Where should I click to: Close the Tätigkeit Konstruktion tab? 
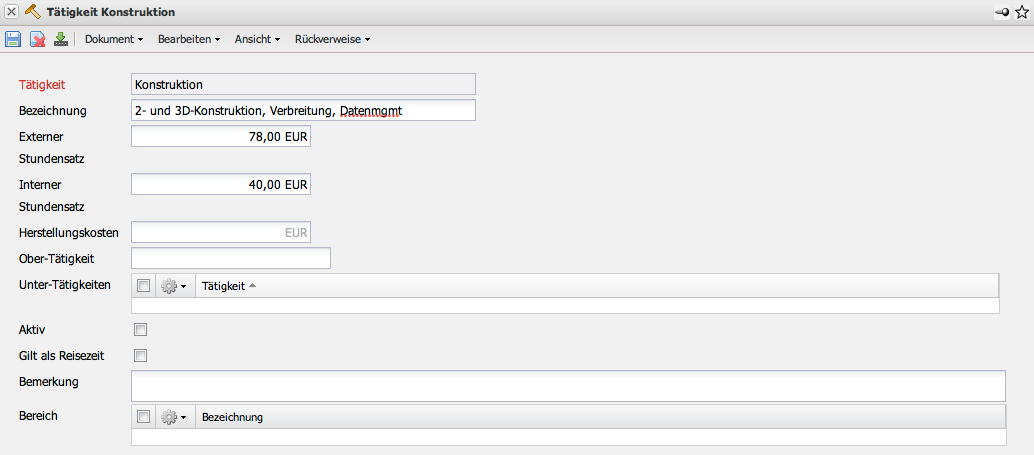coord(12,12)
